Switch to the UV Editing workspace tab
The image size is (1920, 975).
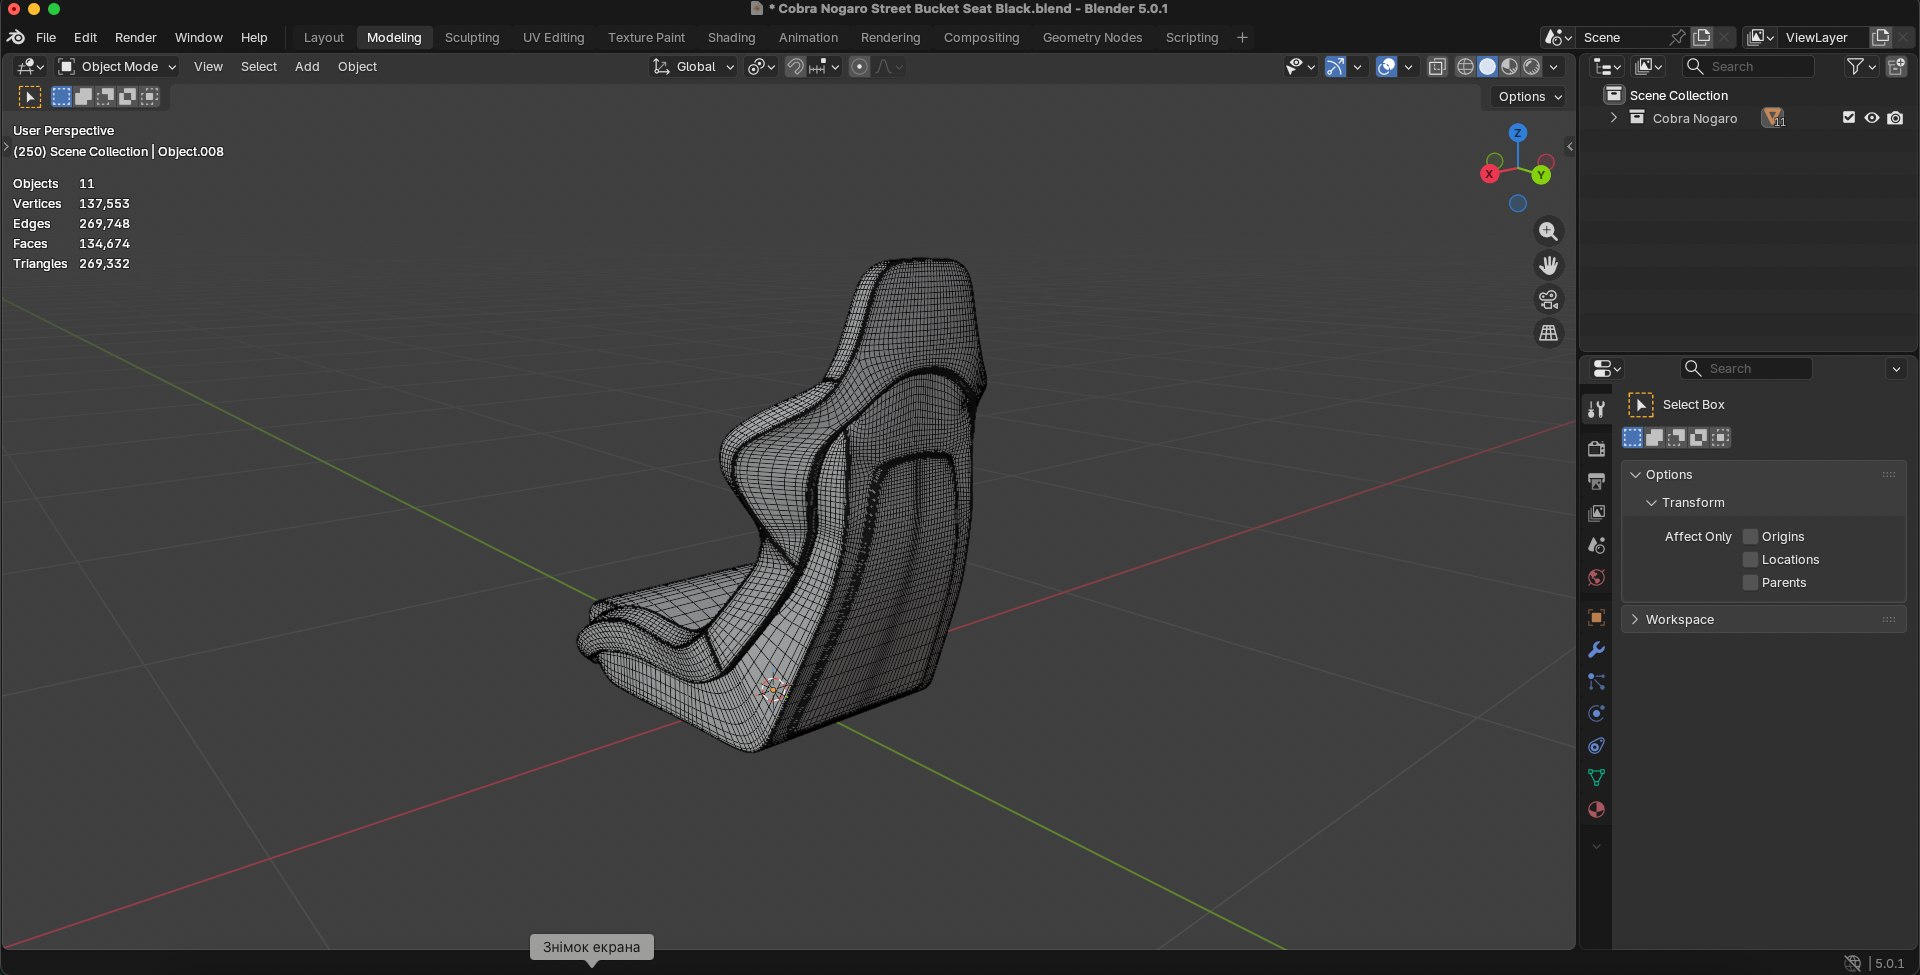[x=553, y=37]
